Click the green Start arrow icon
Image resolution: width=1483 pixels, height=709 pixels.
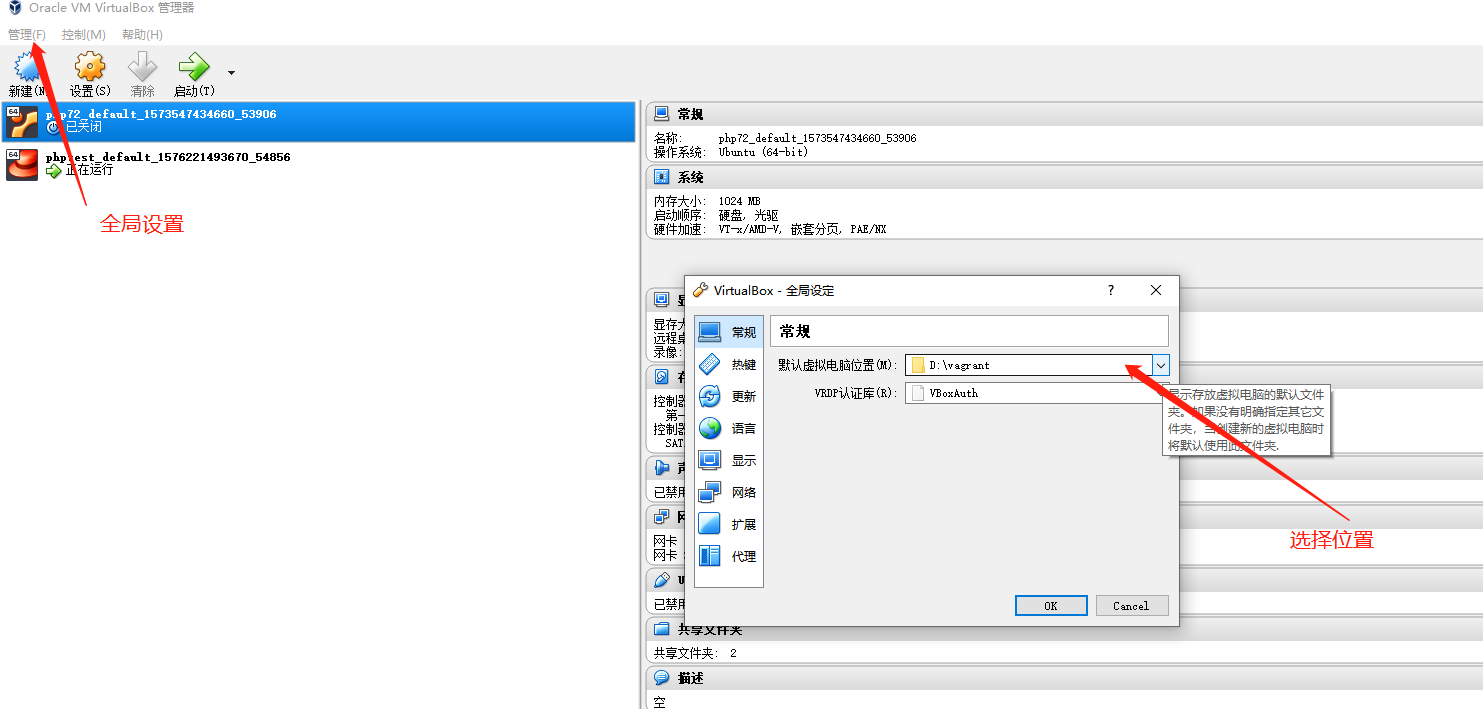point(193,68)
